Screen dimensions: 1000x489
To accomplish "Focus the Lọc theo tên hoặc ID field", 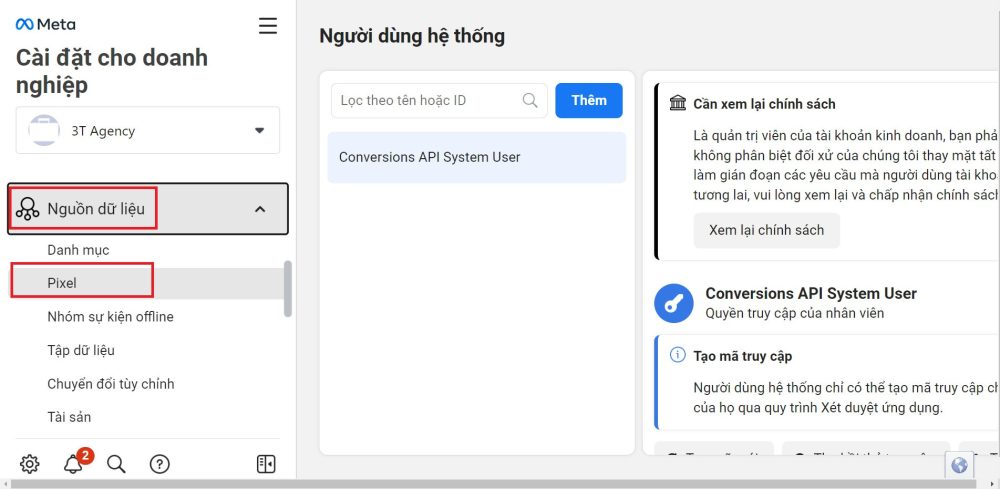I will (439, 100).
